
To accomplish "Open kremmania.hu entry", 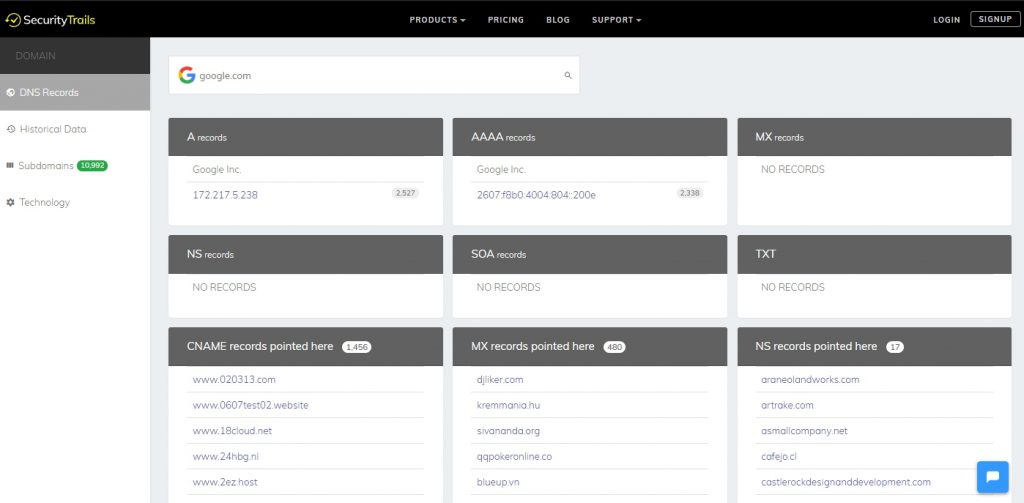I will click(508, 405).
